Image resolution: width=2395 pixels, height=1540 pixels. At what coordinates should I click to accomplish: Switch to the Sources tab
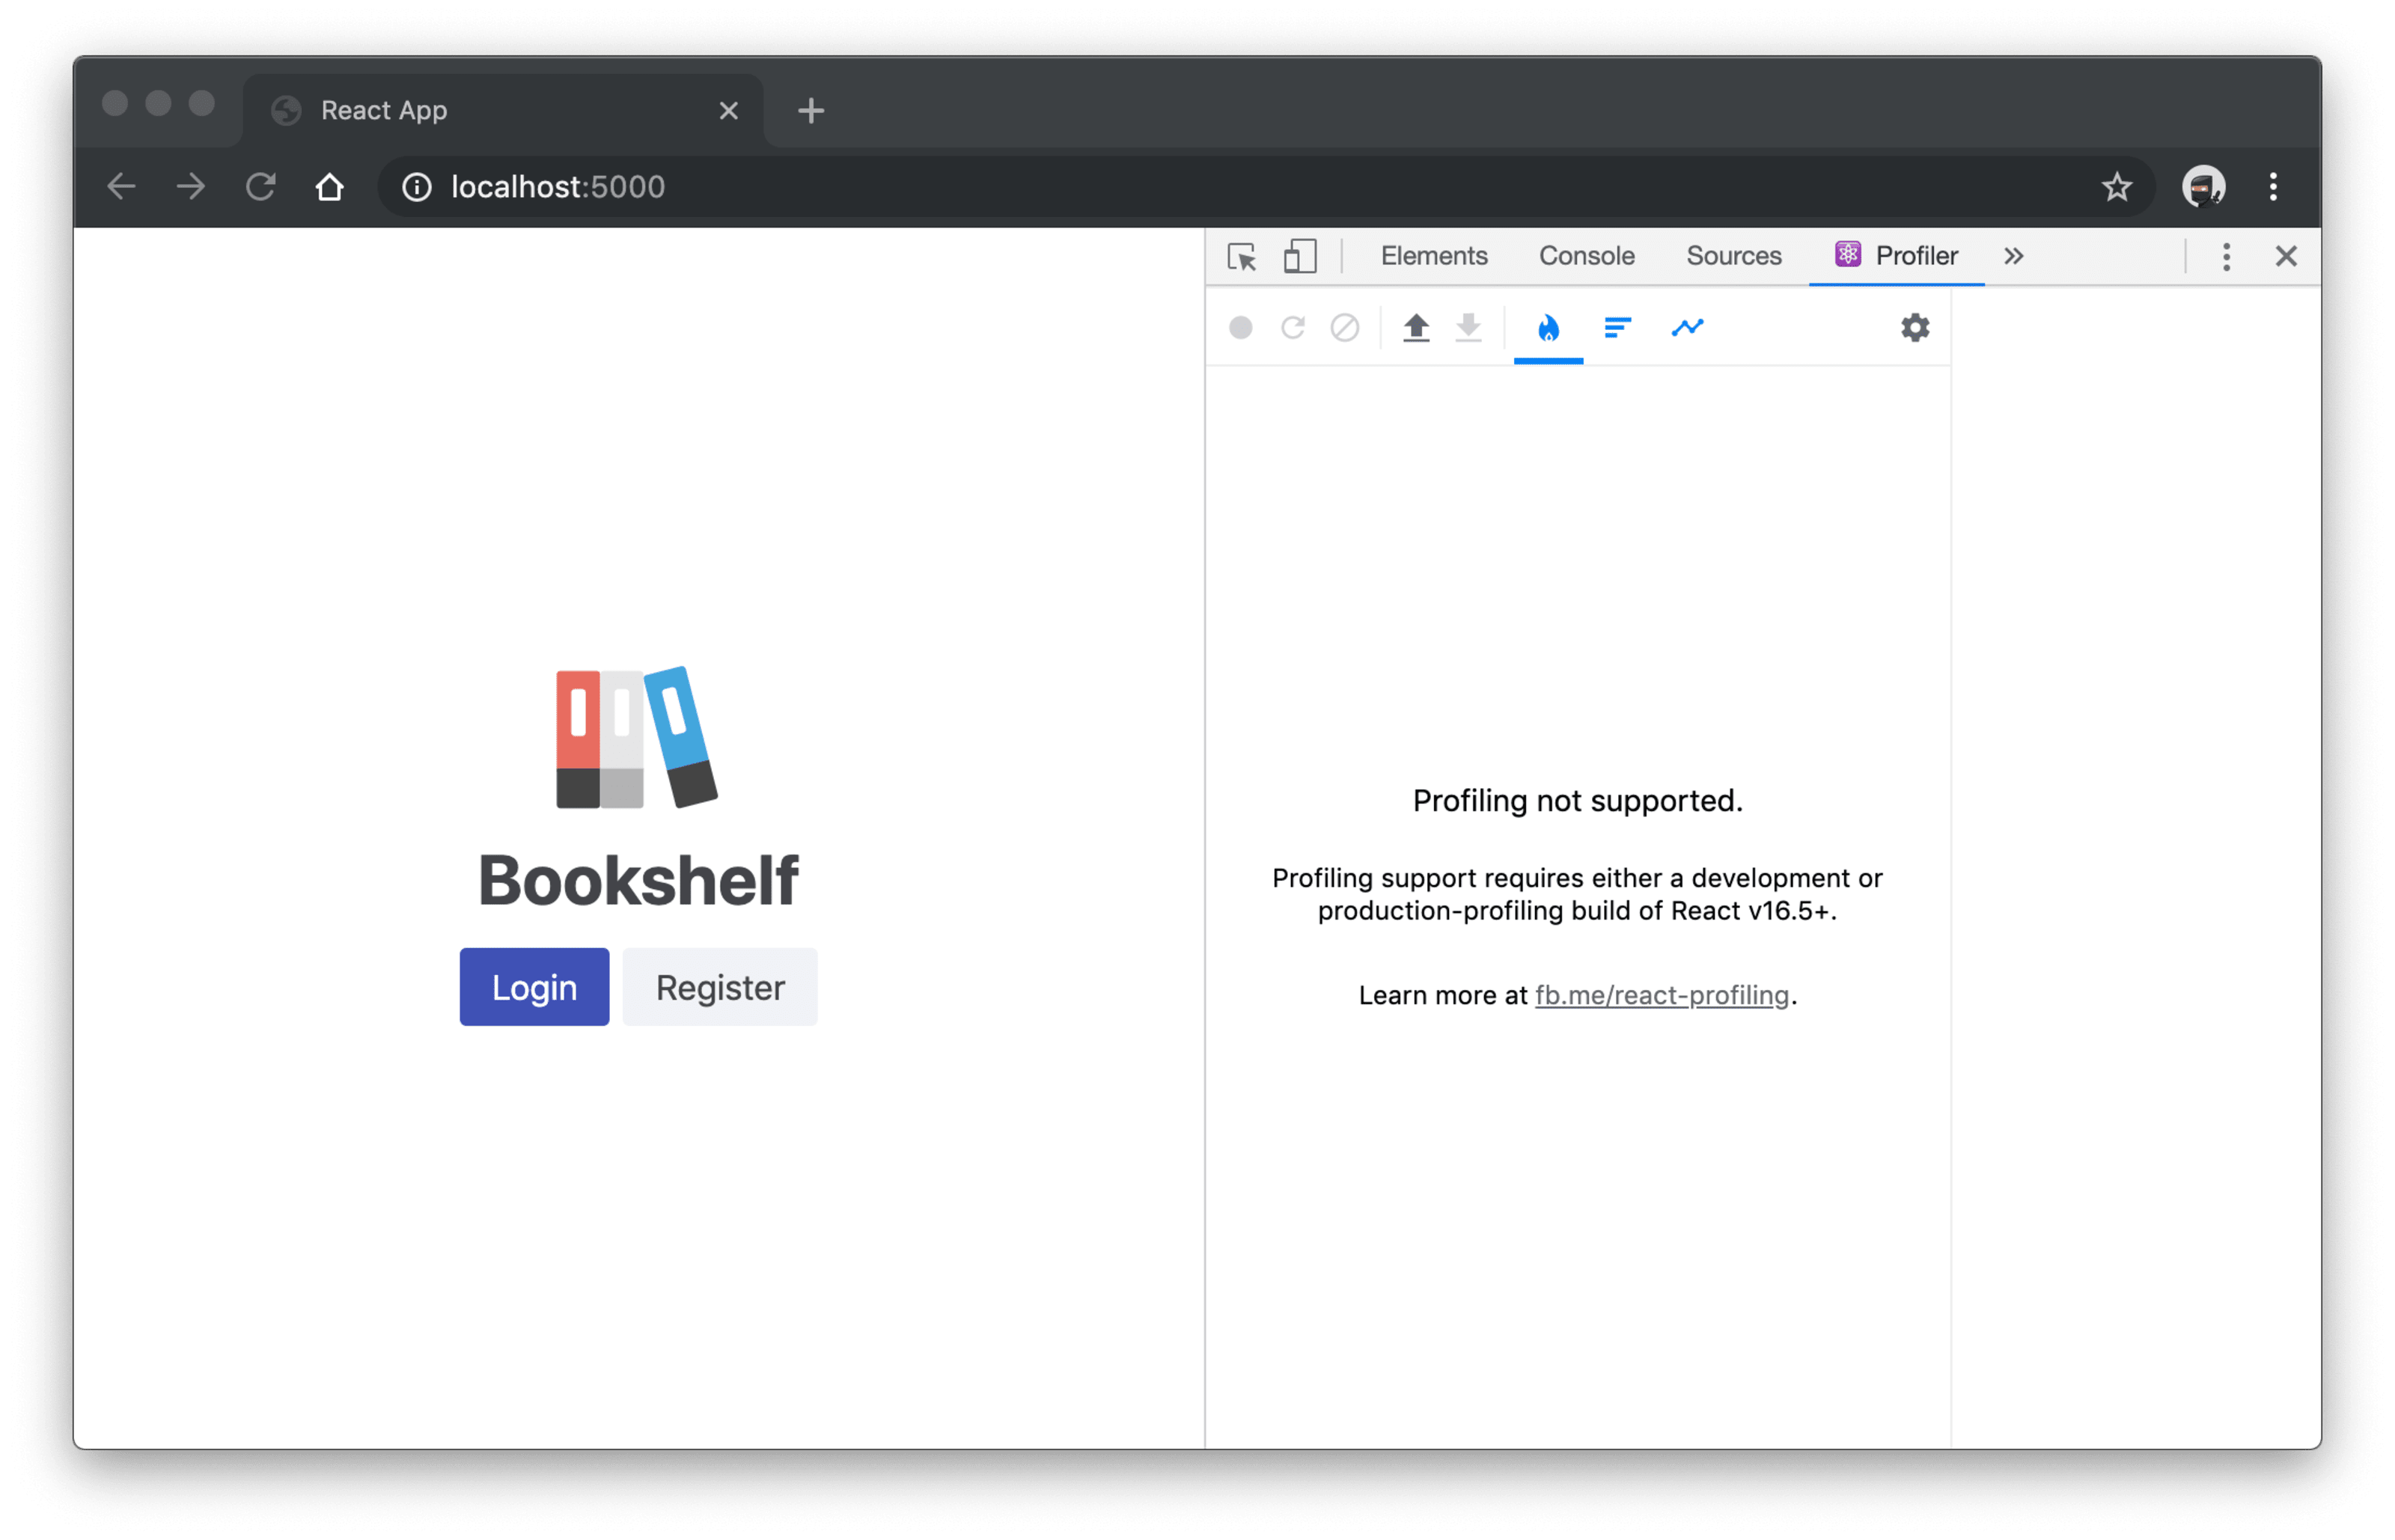tap(1733, 256)
